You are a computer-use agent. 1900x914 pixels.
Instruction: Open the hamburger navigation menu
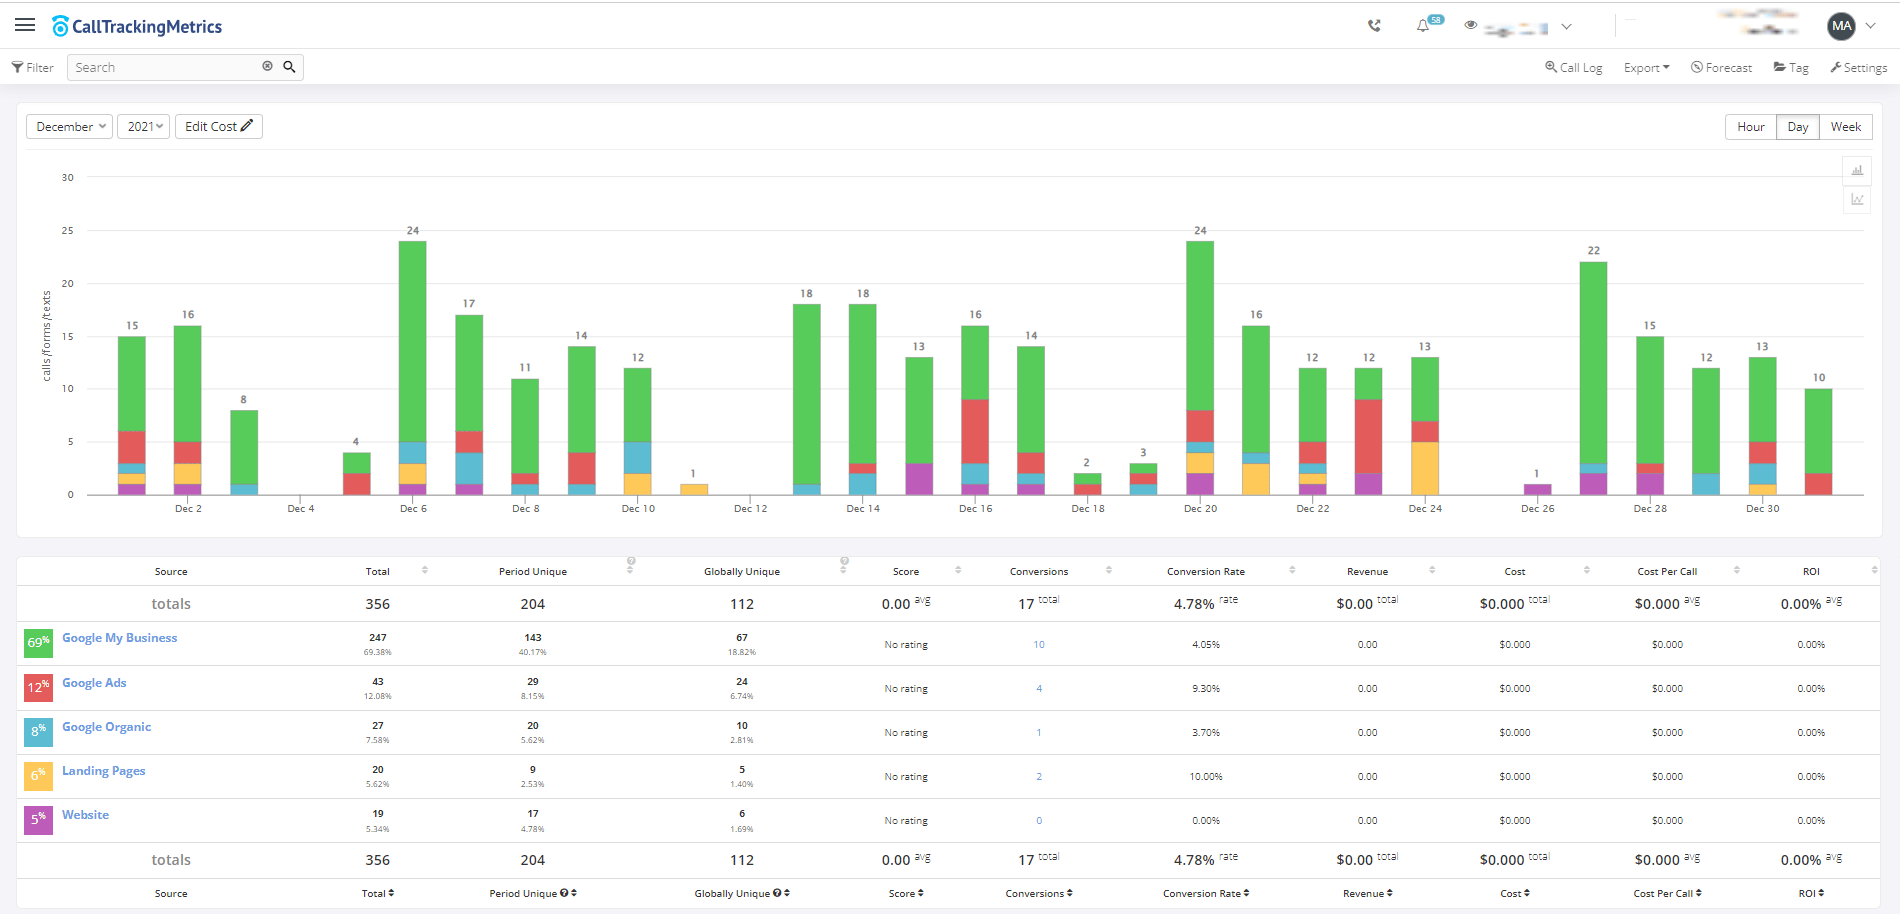pos(25,25)
